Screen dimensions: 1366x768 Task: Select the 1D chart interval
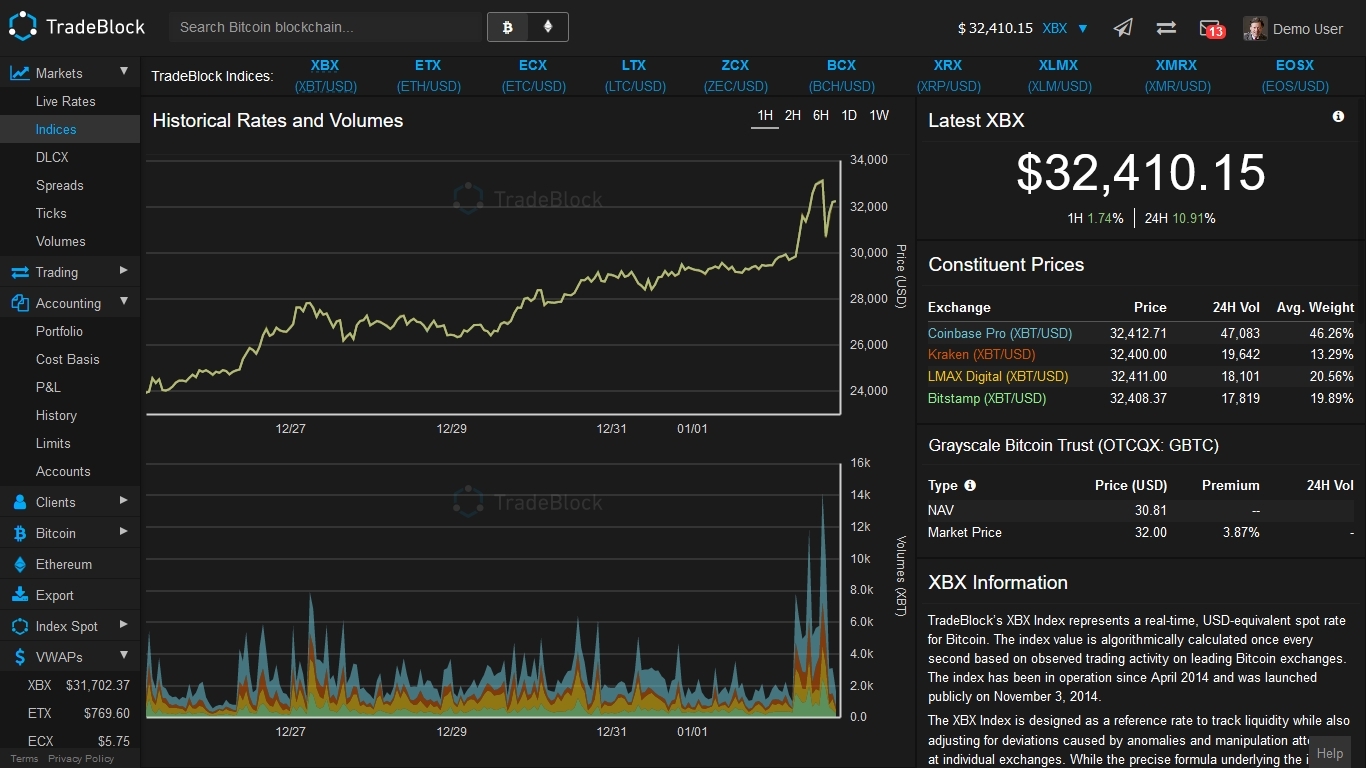(849, 116)
